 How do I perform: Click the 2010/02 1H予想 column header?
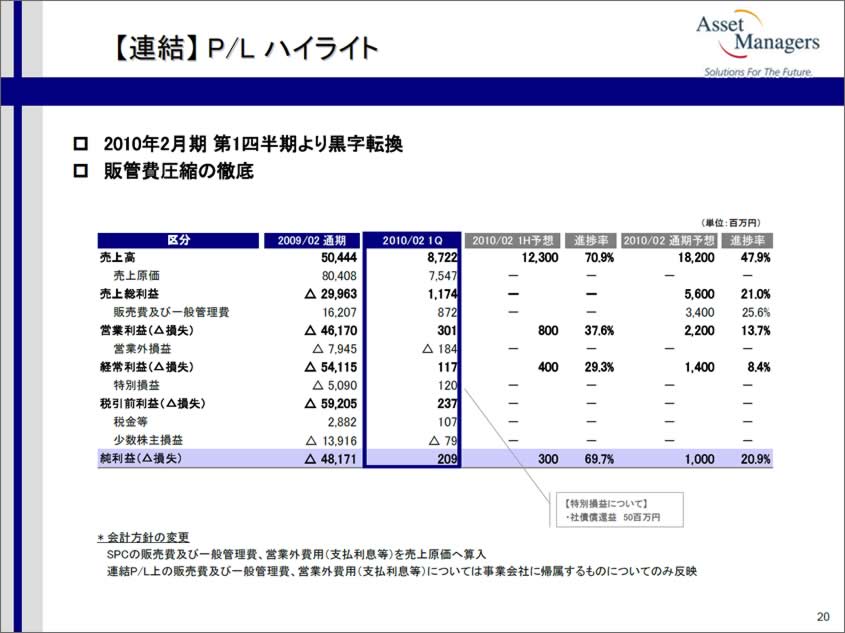point(512,240)
